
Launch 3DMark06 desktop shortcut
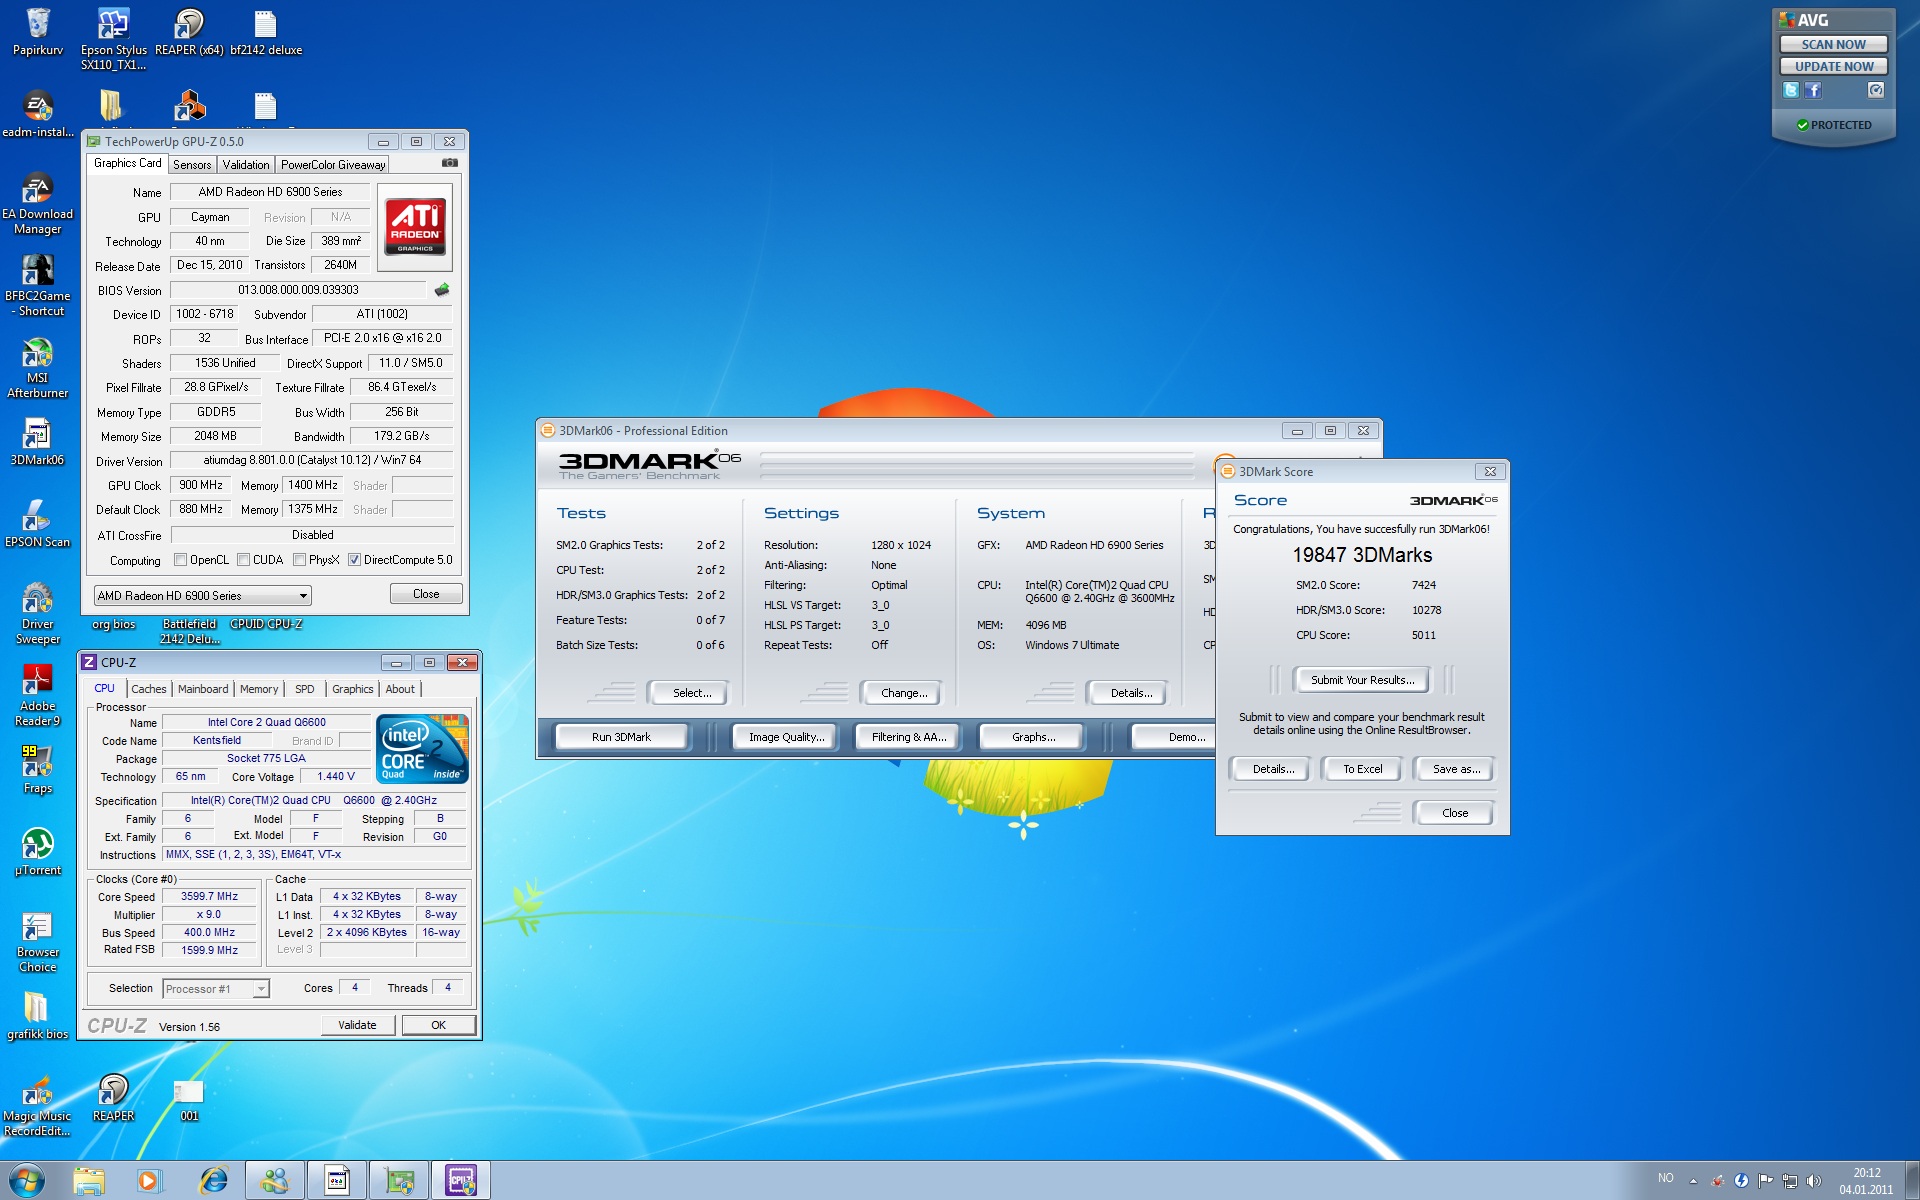pyautogui.click(x=38, y=442)
